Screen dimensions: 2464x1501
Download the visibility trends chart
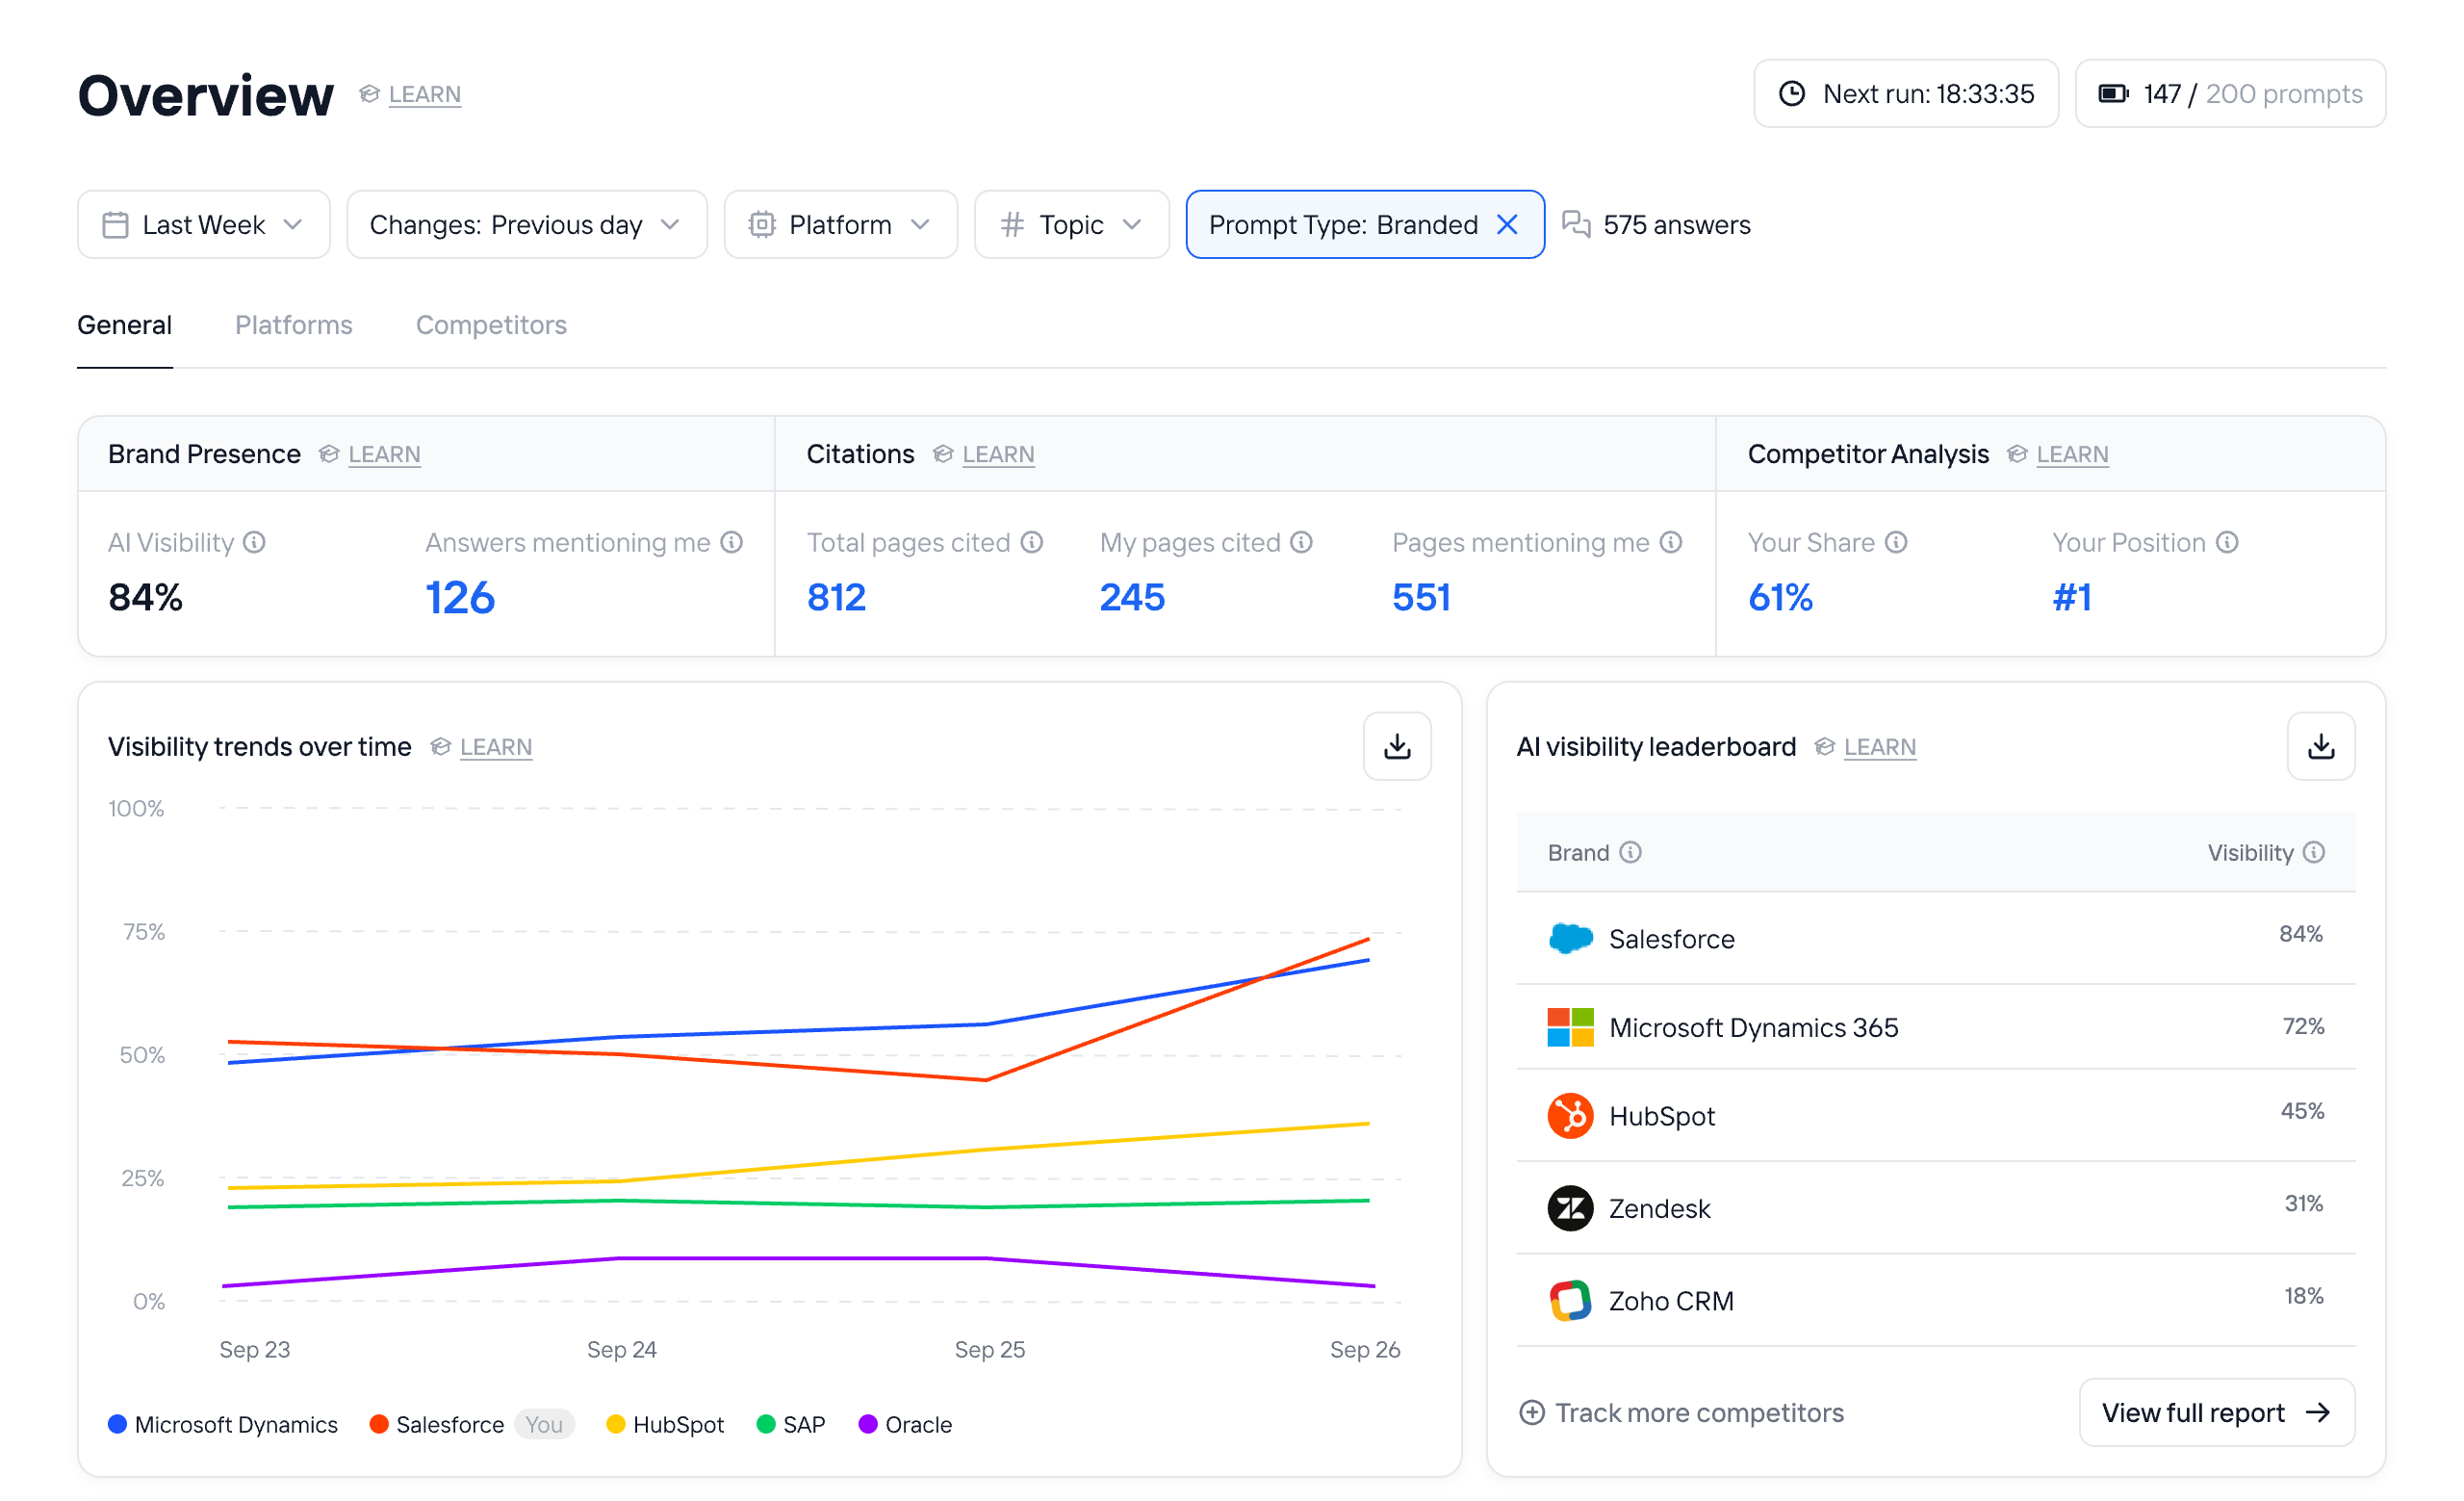1397,746
